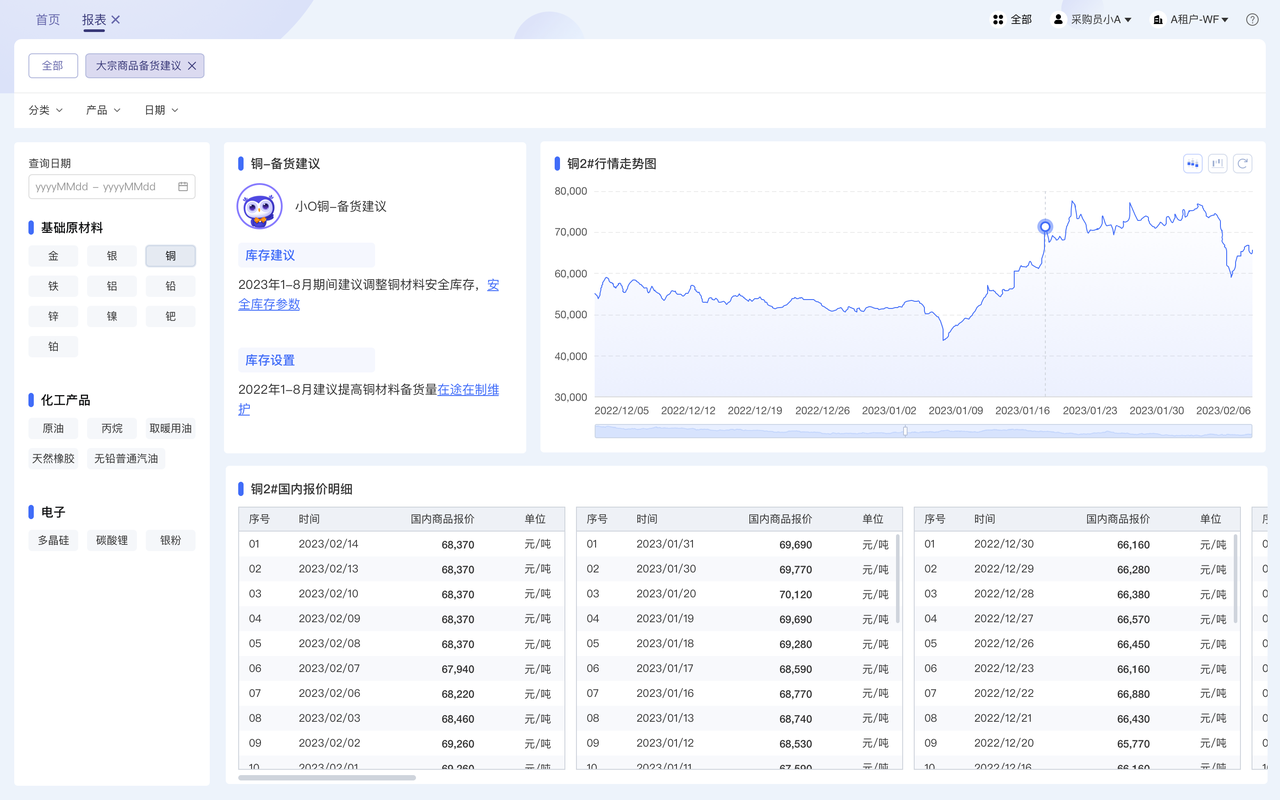Screen dimensions: 1280x800
Task: Select the 取暖用油 chip
Action: 171,428
